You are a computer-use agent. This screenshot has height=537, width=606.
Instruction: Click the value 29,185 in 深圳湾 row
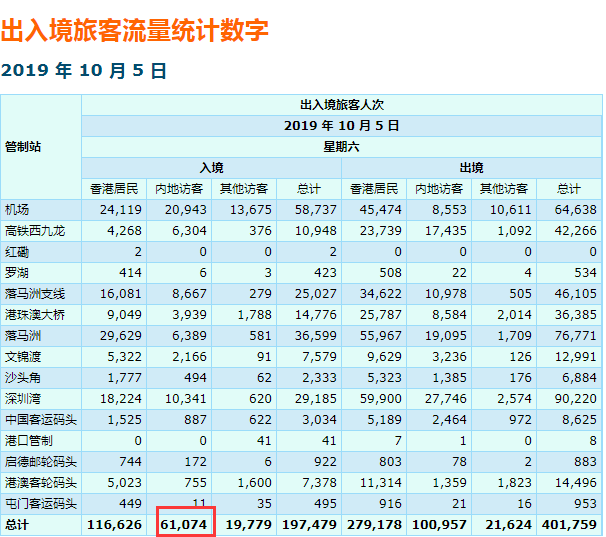click(315, 399)
